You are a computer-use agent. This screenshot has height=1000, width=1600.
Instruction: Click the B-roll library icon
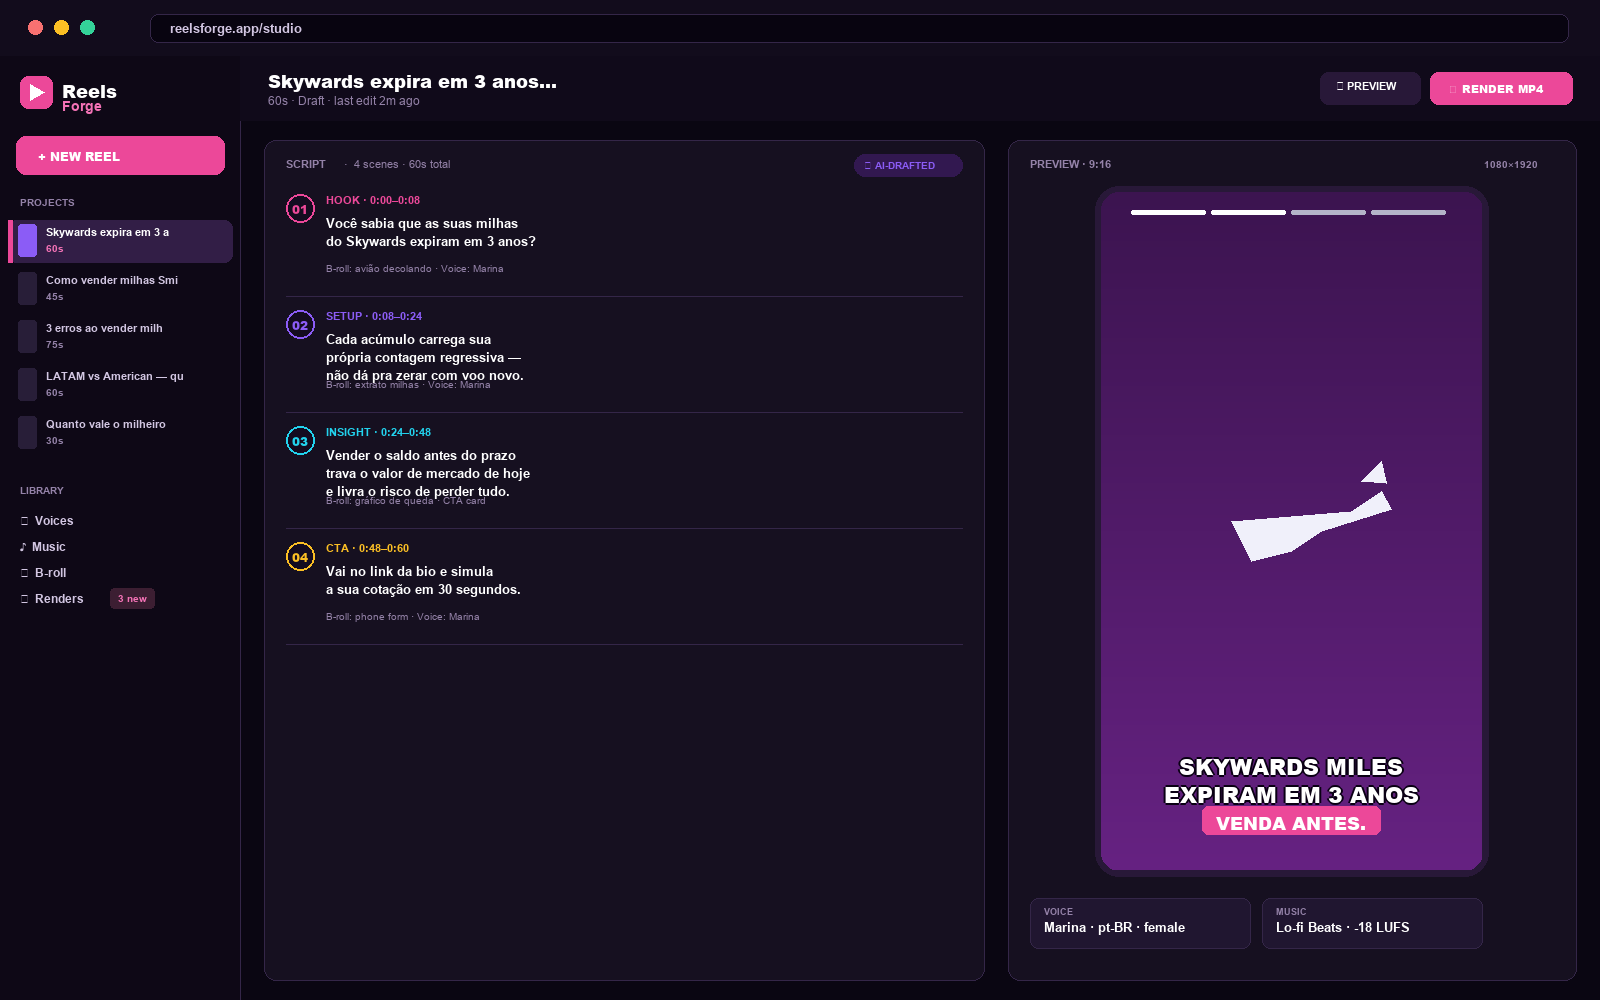point(24,573)
